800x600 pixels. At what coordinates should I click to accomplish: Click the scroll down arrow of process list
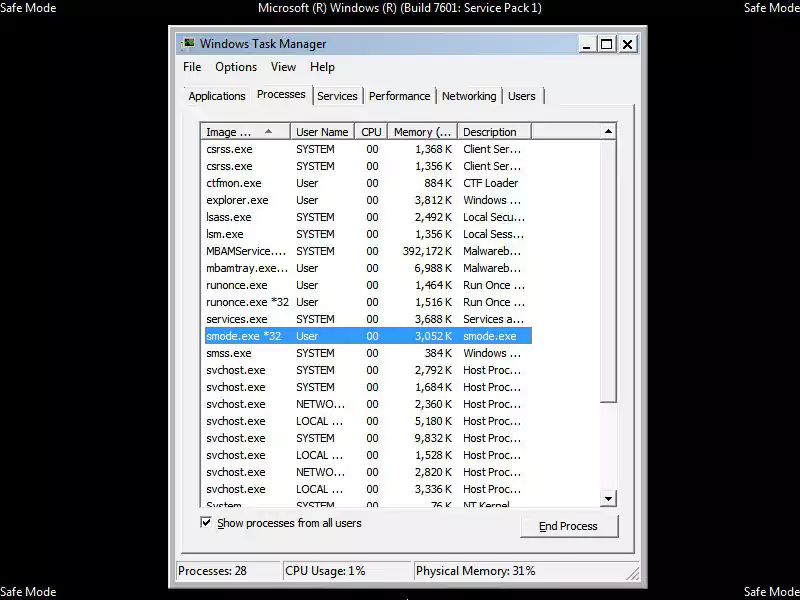pyautogui.click(x=608, y=498)
